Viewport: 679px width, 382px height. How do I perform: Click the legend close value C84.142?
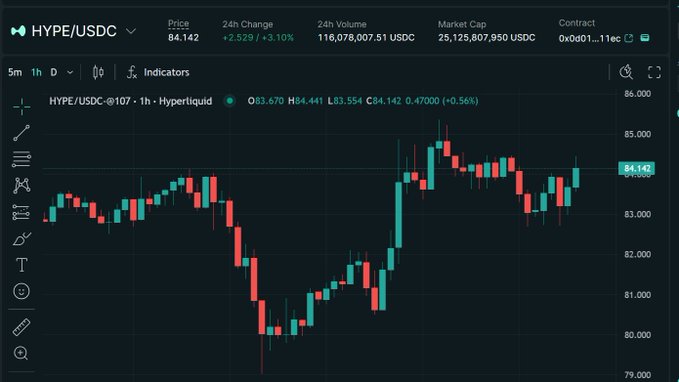[384, 101]
